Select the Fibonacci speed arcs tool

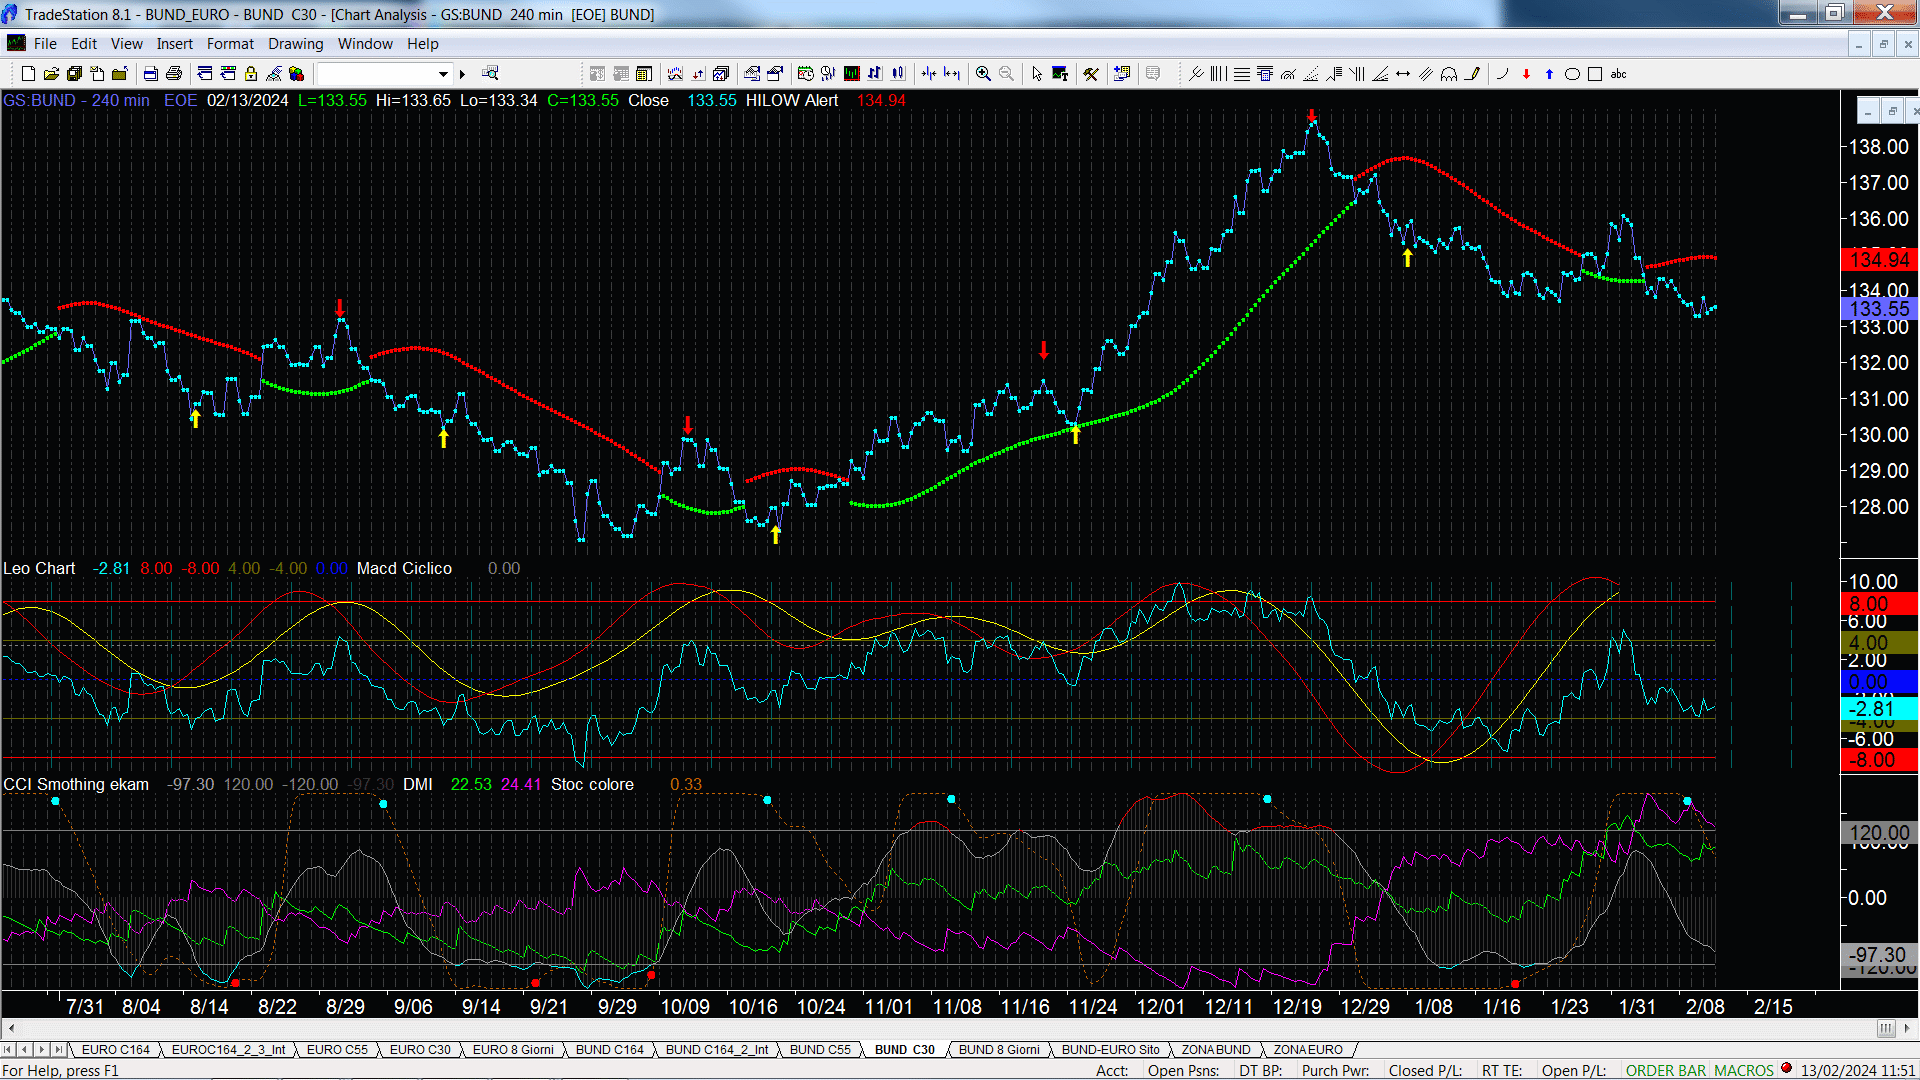1288,73
